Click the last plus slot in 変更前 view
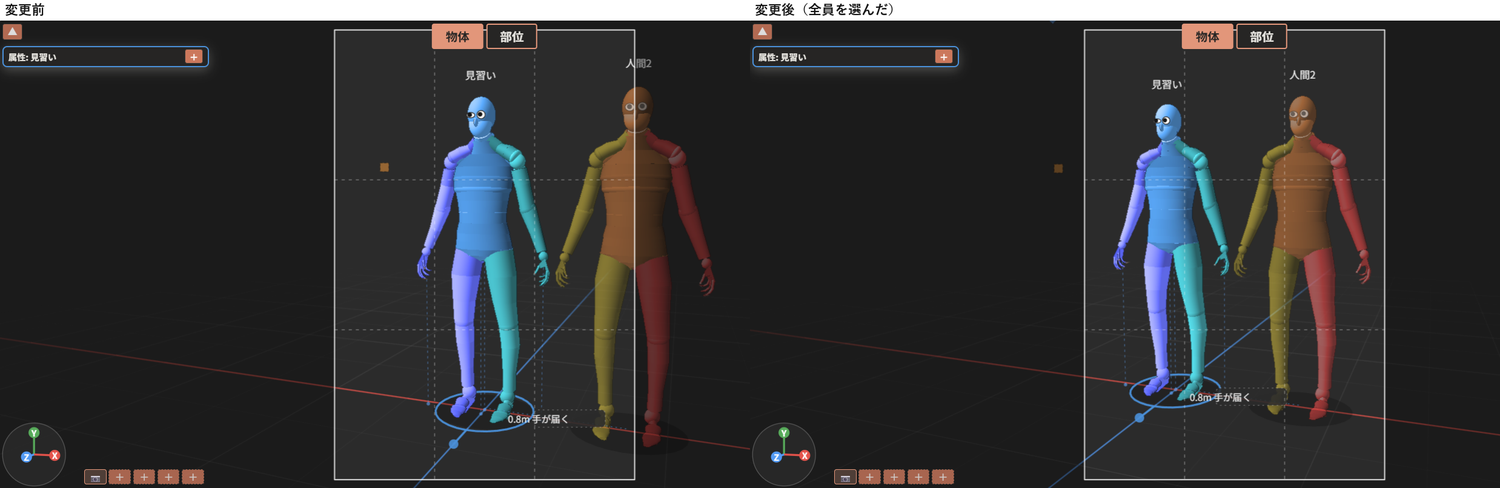1500x488 pixels. tap(193, 477)
